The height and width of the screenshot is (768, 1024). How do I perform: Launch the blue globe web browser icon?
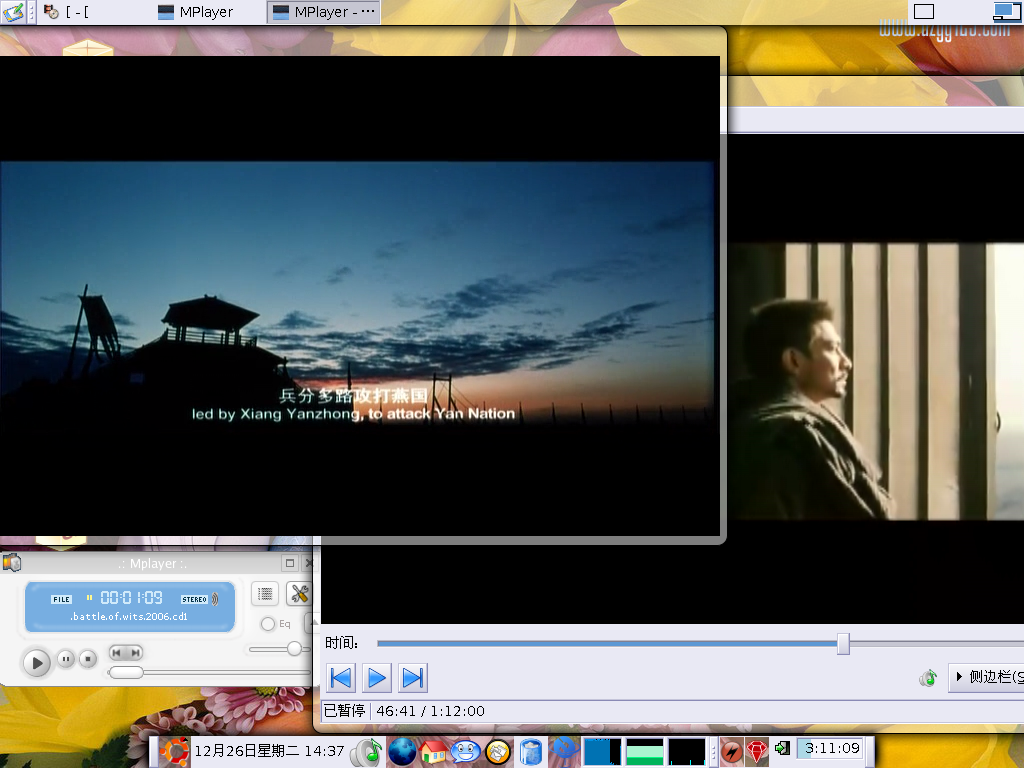point(402,752)
